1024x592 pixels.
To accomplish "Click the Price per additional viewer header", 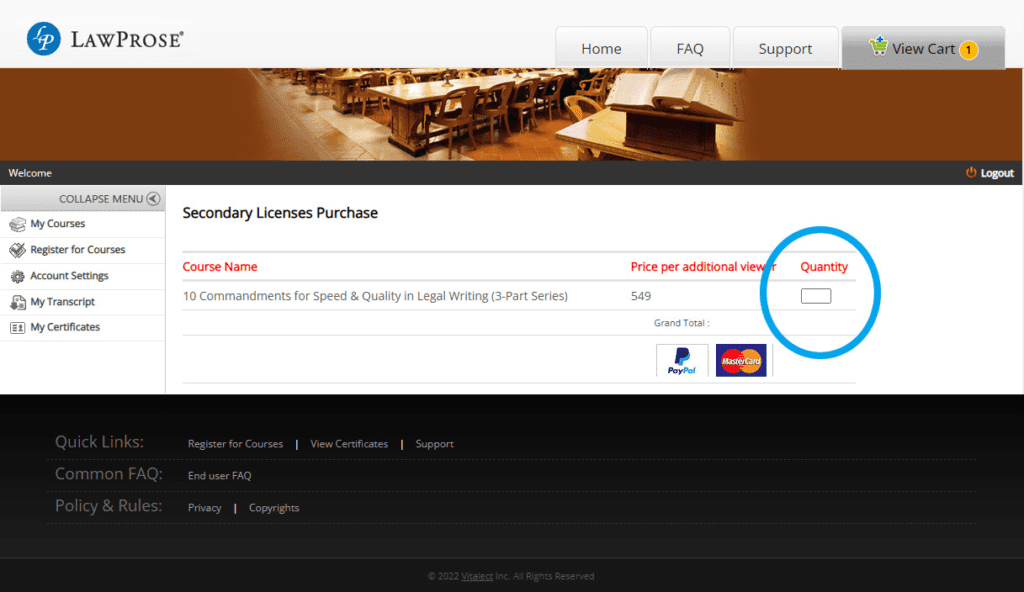I will click(x=703, y=267).
